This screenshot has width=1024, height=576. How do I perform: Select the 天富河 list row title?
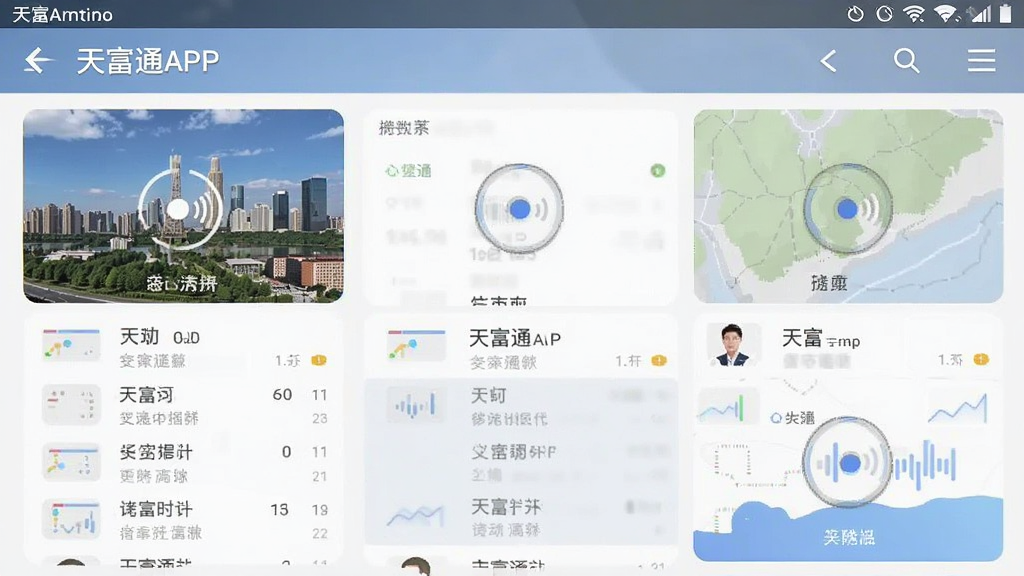tap(146, 394)
